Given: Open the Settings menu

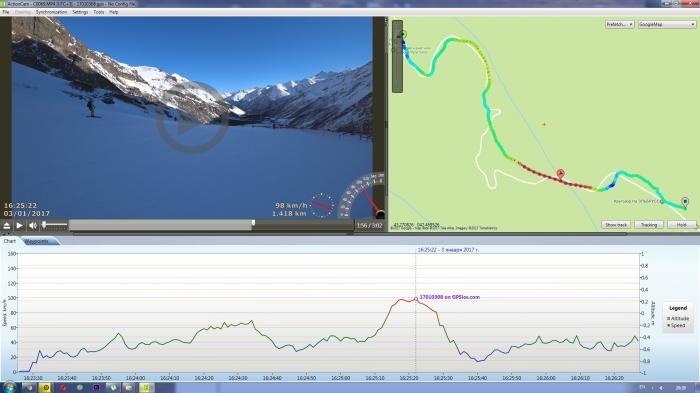Looking at the screenshot, I should click(80, 12).
